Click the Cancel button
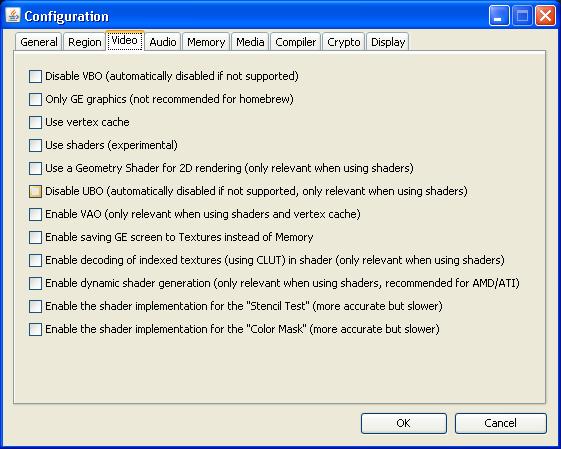 [x=501, y=423]
